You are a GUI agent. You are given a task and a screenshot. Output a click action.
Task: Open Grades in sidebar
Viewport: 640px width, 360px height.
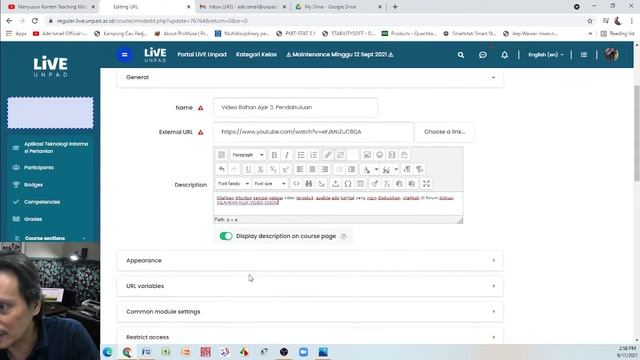click(x=33, y=219)
